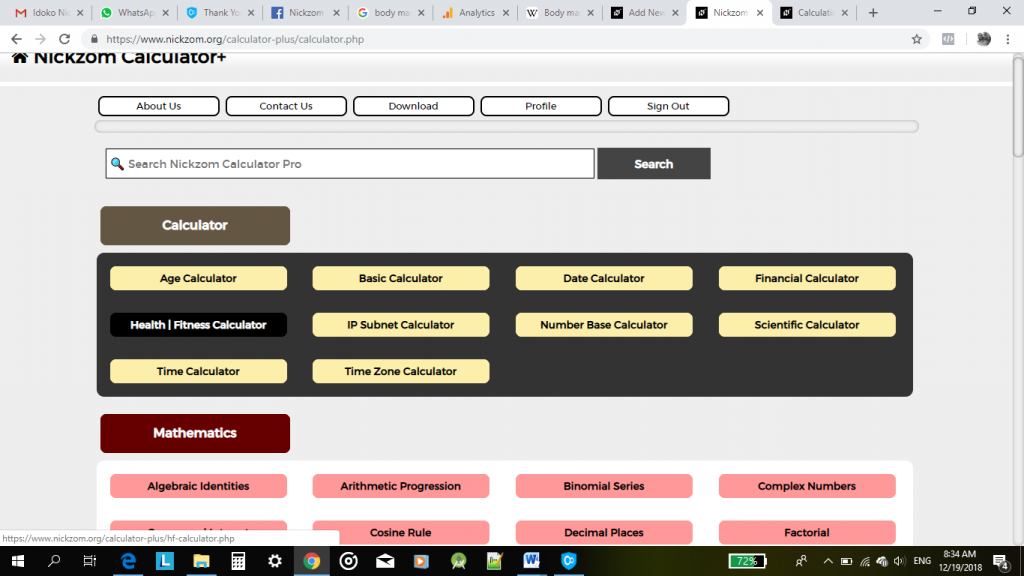Open Task View on taskbar

click(89, 561)
